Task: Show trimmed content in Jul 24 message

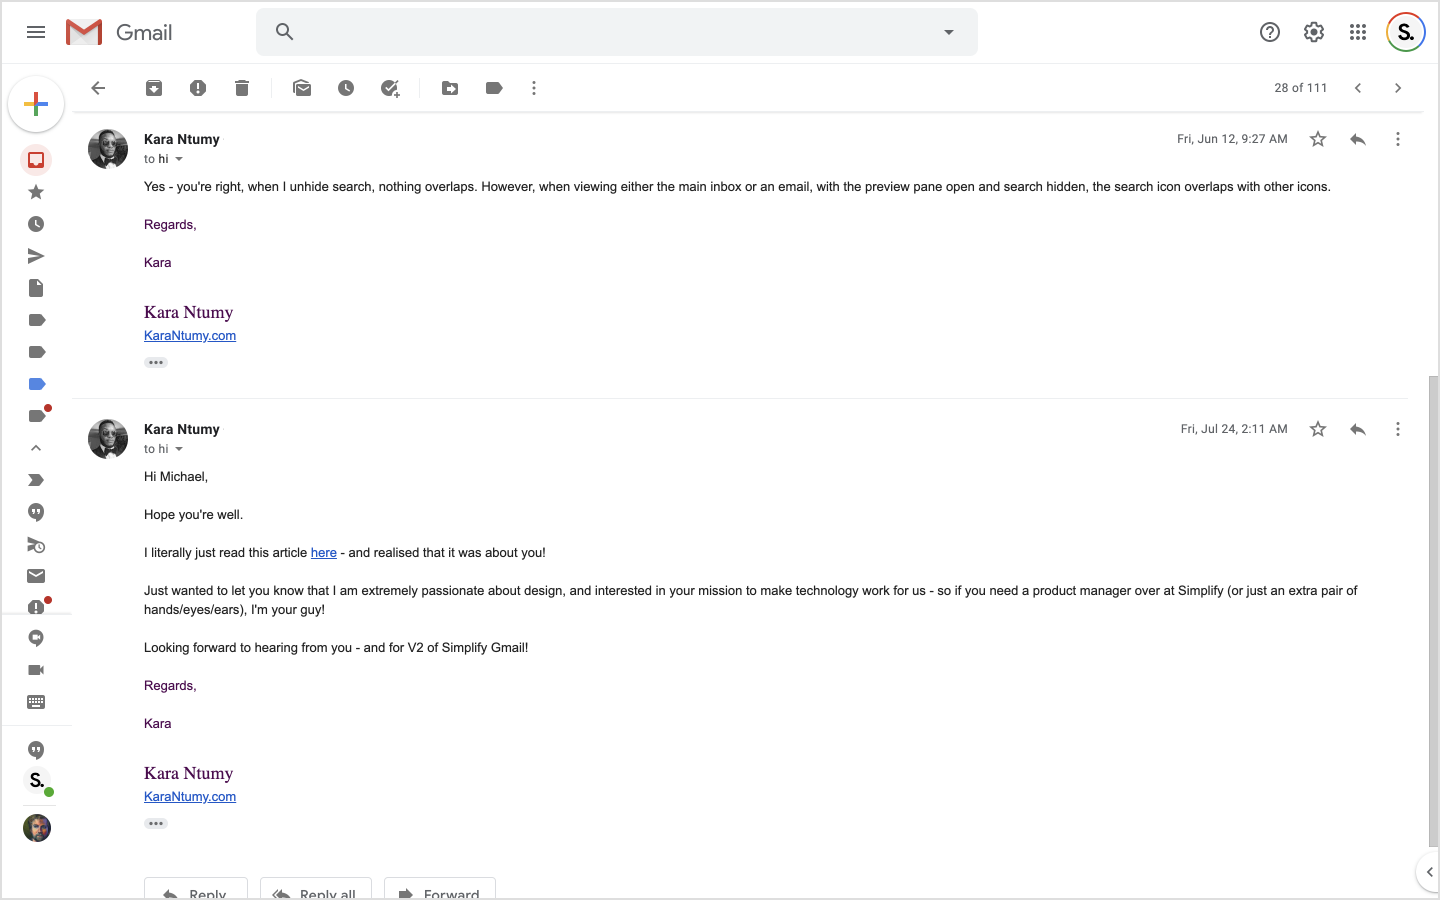Action: (156, 824)
